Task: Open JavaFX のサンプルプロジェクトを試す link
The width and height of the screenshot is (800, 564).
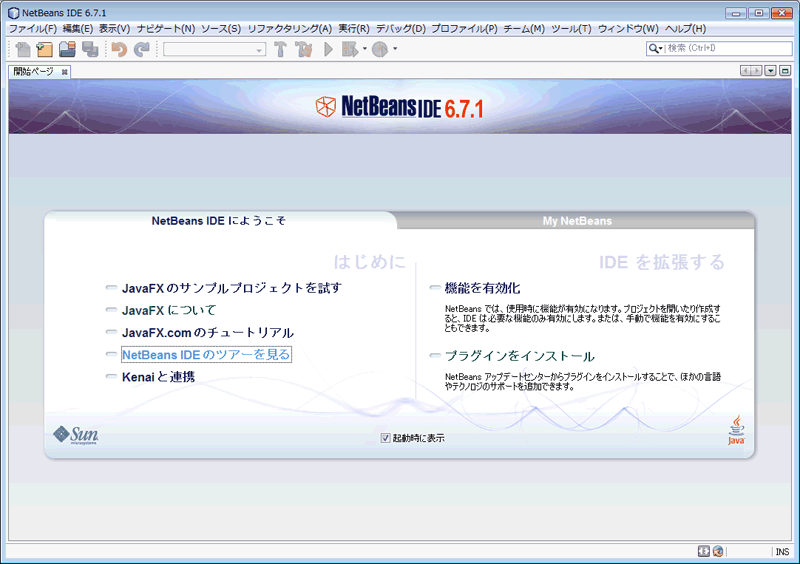Action: (x=232, y=288)
